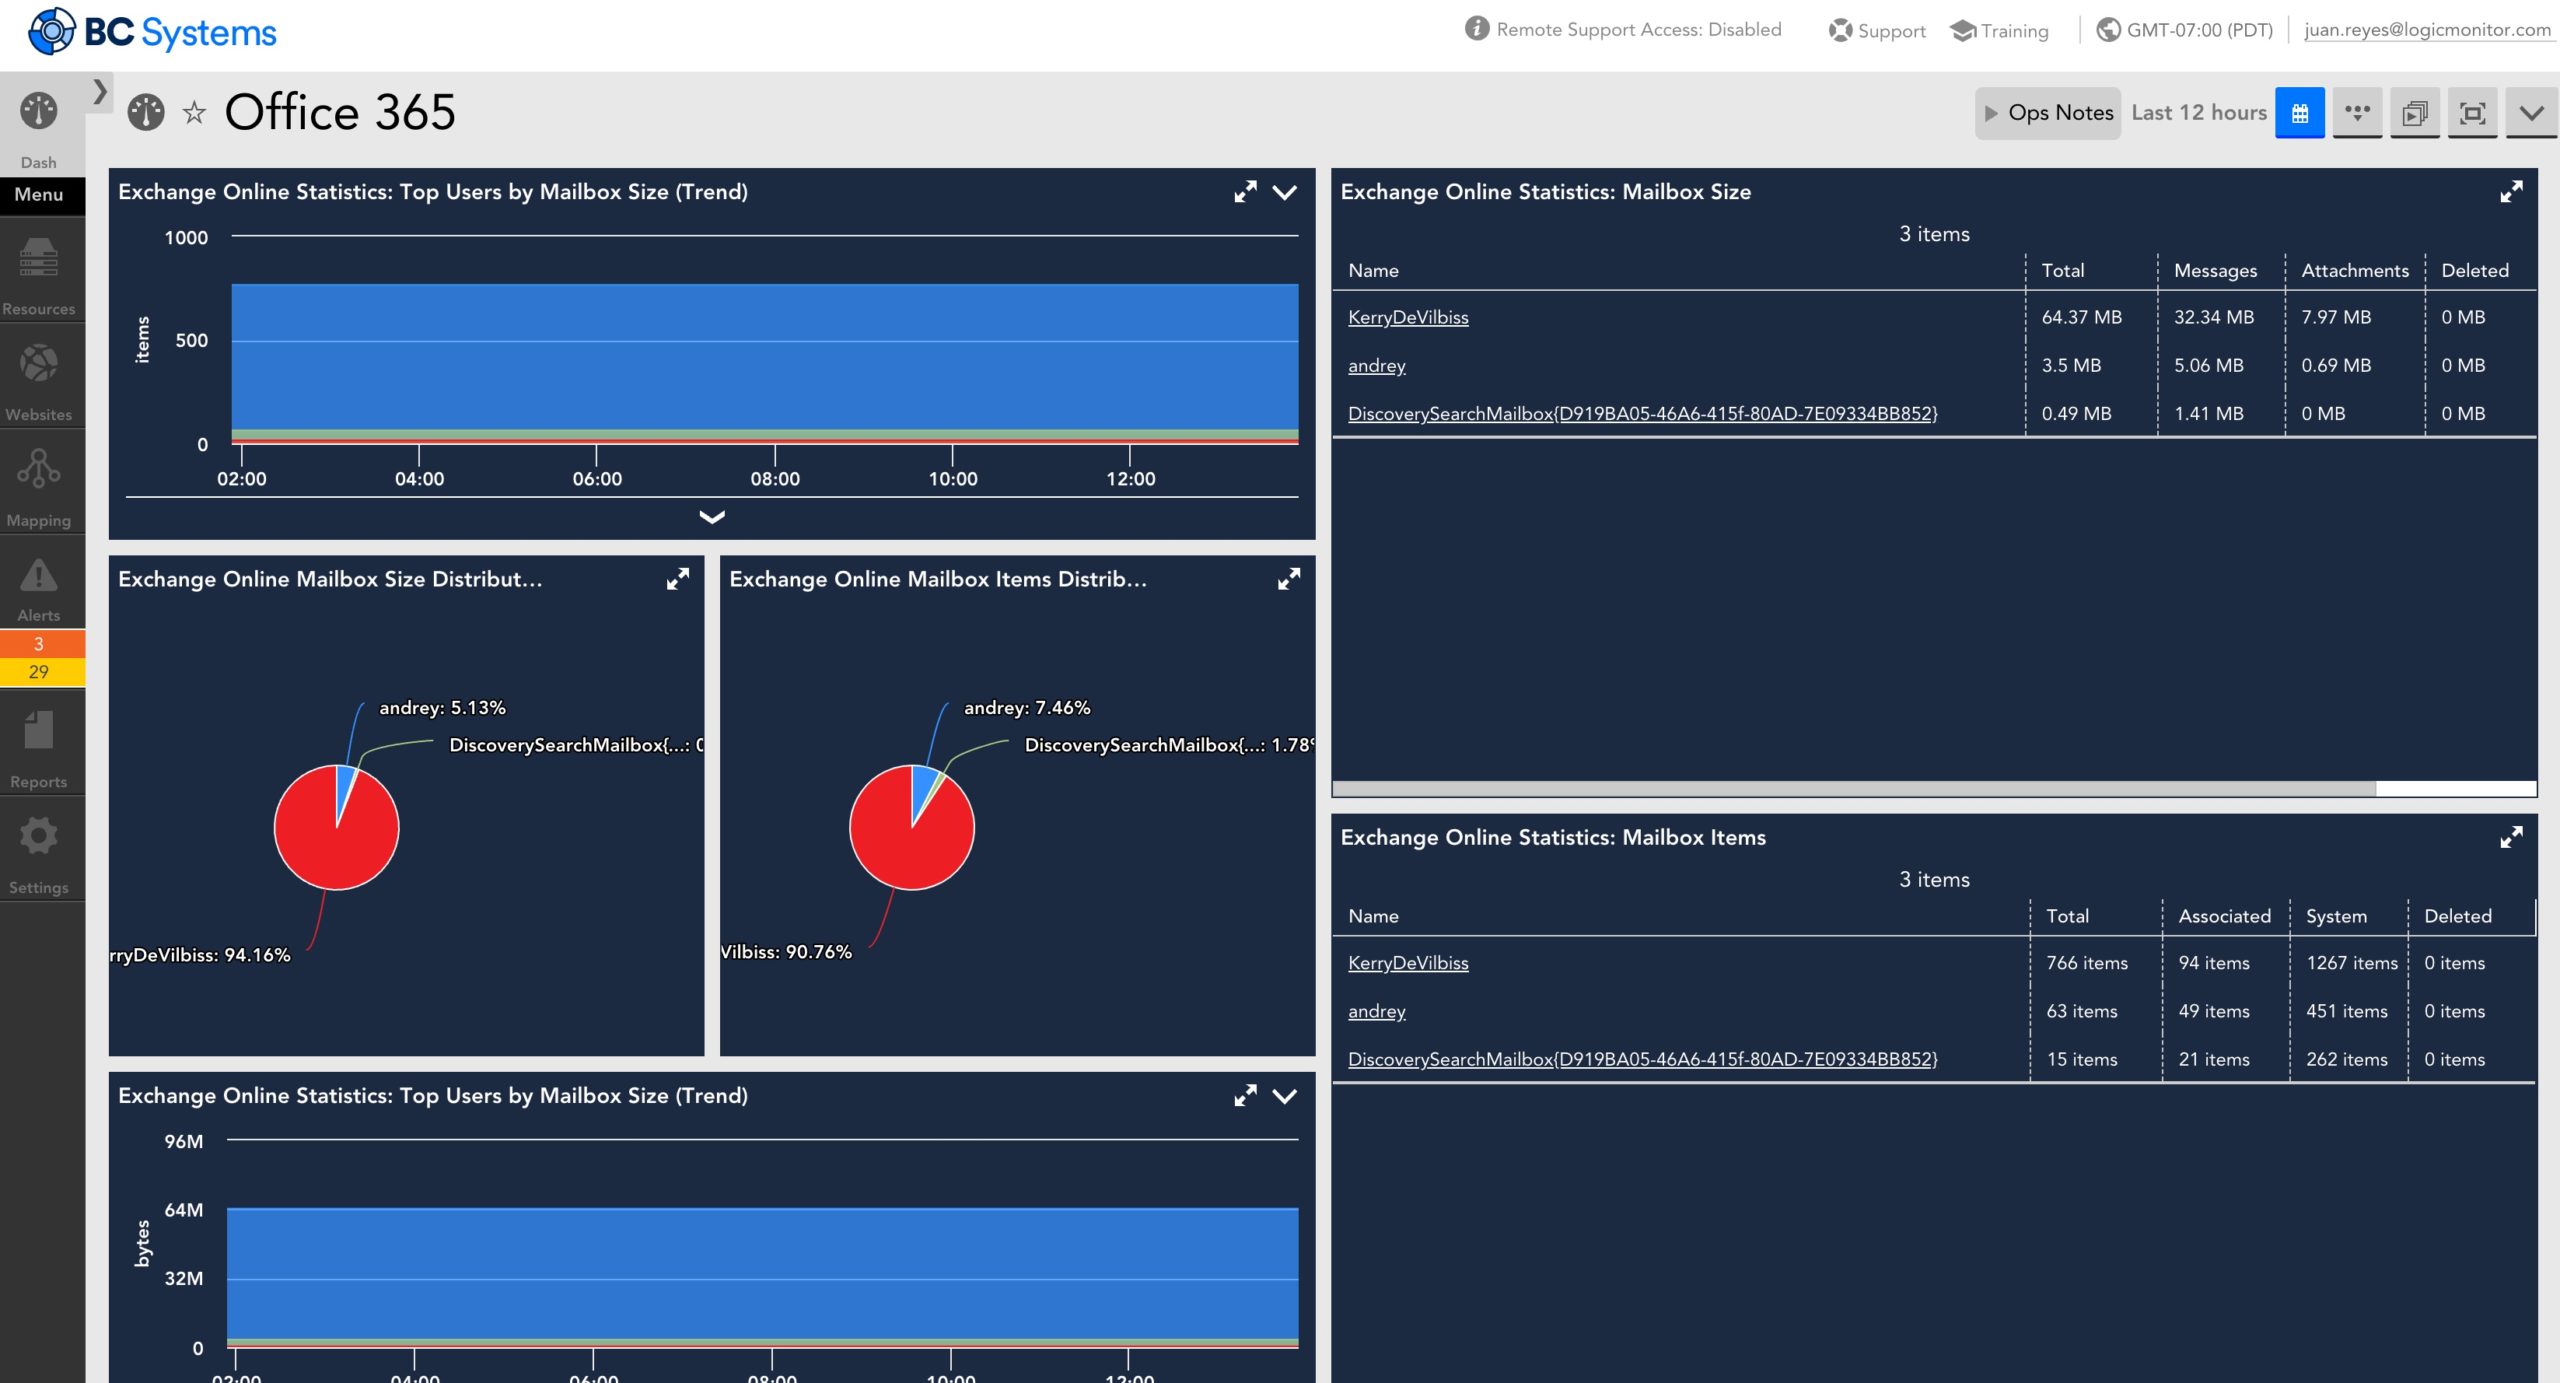This screenshot has height=1383, width=2560.
Task: Open KerryDeVilbiss in Mailbox Size table
Action: point(1408,317)
